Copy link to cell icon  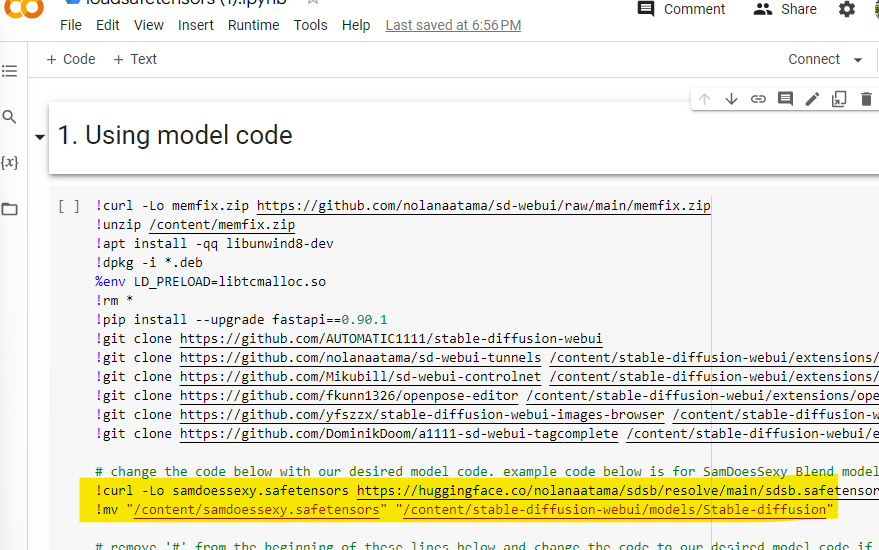click(x=758, y=99)
